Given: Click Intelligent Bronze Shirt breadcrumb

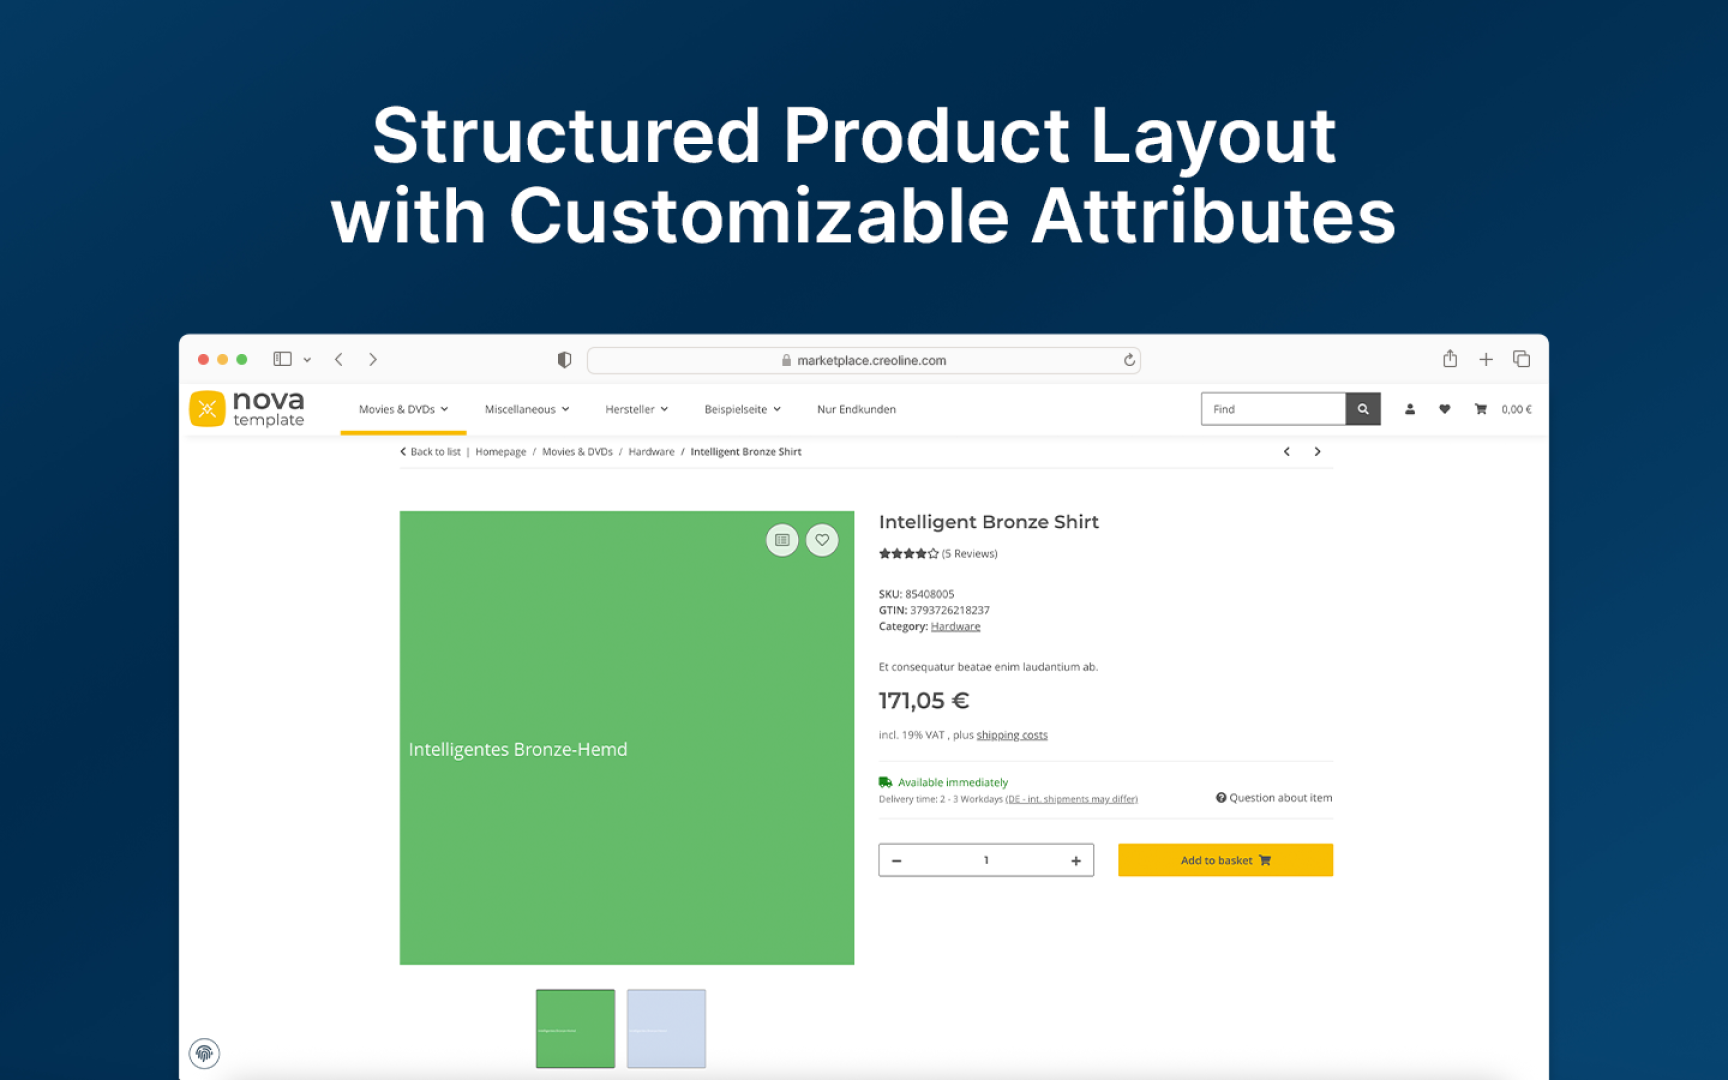Looking at the screenshot, I should tap(746, 452).
